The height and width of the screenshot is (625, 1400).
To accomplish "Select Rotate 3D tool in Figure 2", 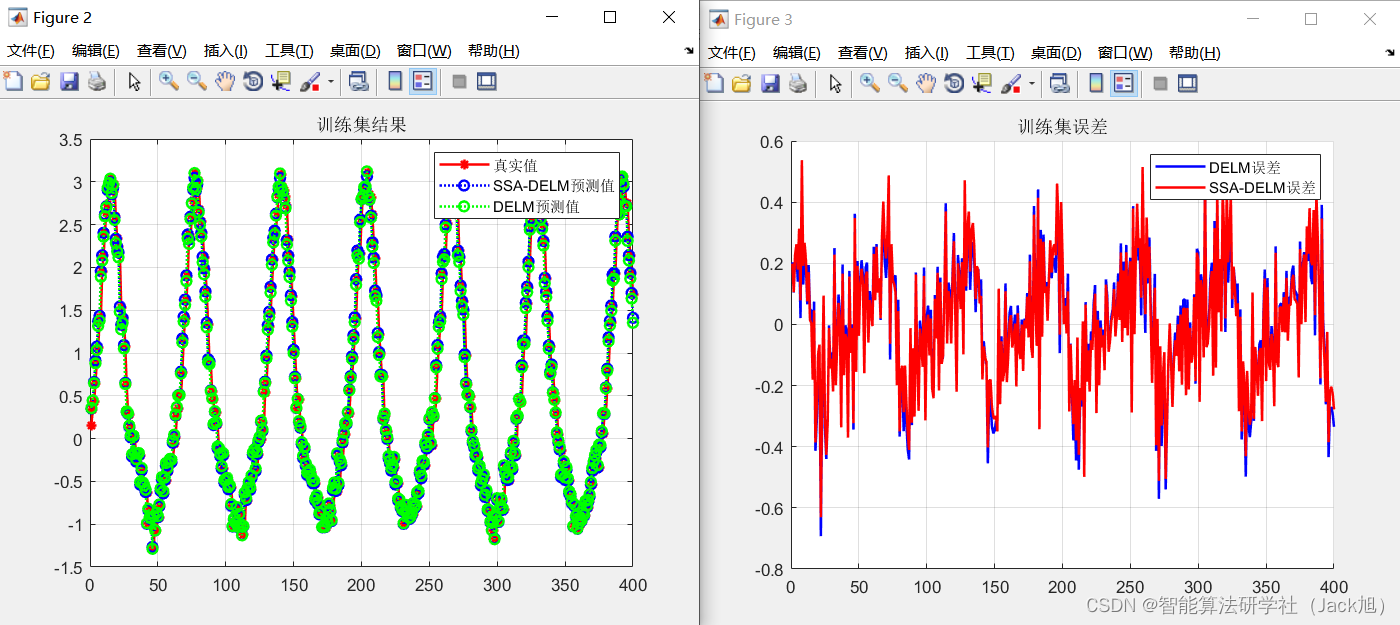I will [x=253, y=82].
